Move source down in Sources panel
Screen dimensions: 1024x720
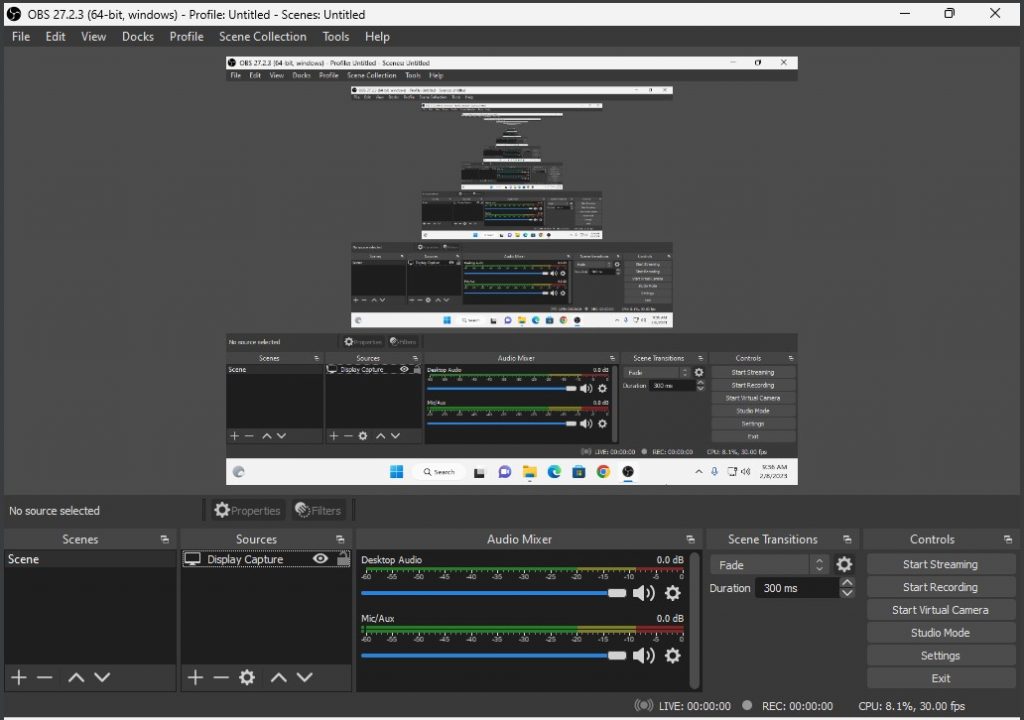[304, 678]
